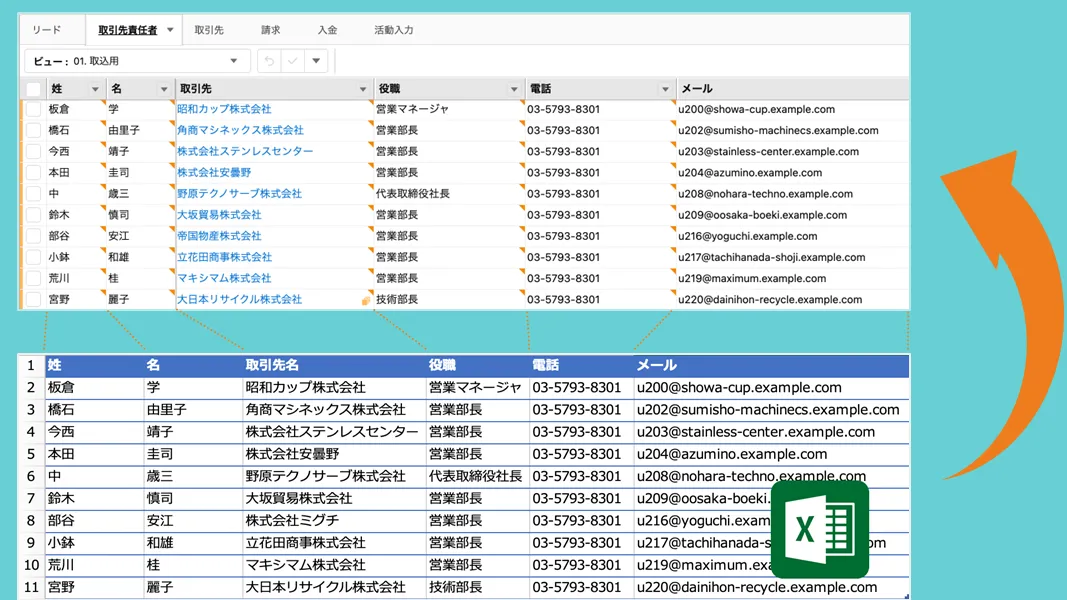Viewport: 1067px width, 600px height.
Task: Select the 取引先責任者 tab
Action: tap(128, 30)
